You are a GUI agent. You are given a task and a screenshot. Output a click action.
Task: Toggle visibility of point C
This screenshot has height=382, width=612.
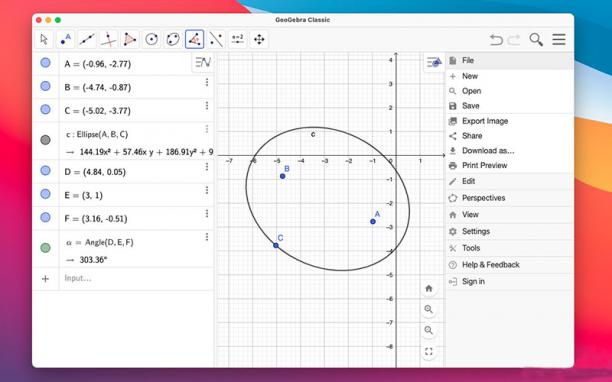click(x=45, y=109)
